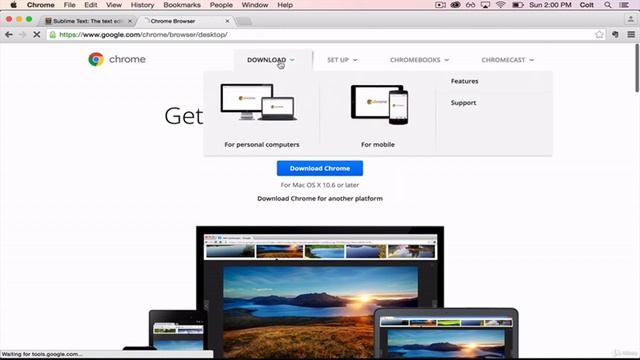Click the Colt user name in menu bar
Image resolution: width=640 pixels, height=360 pixels.
tap(587, 5)
